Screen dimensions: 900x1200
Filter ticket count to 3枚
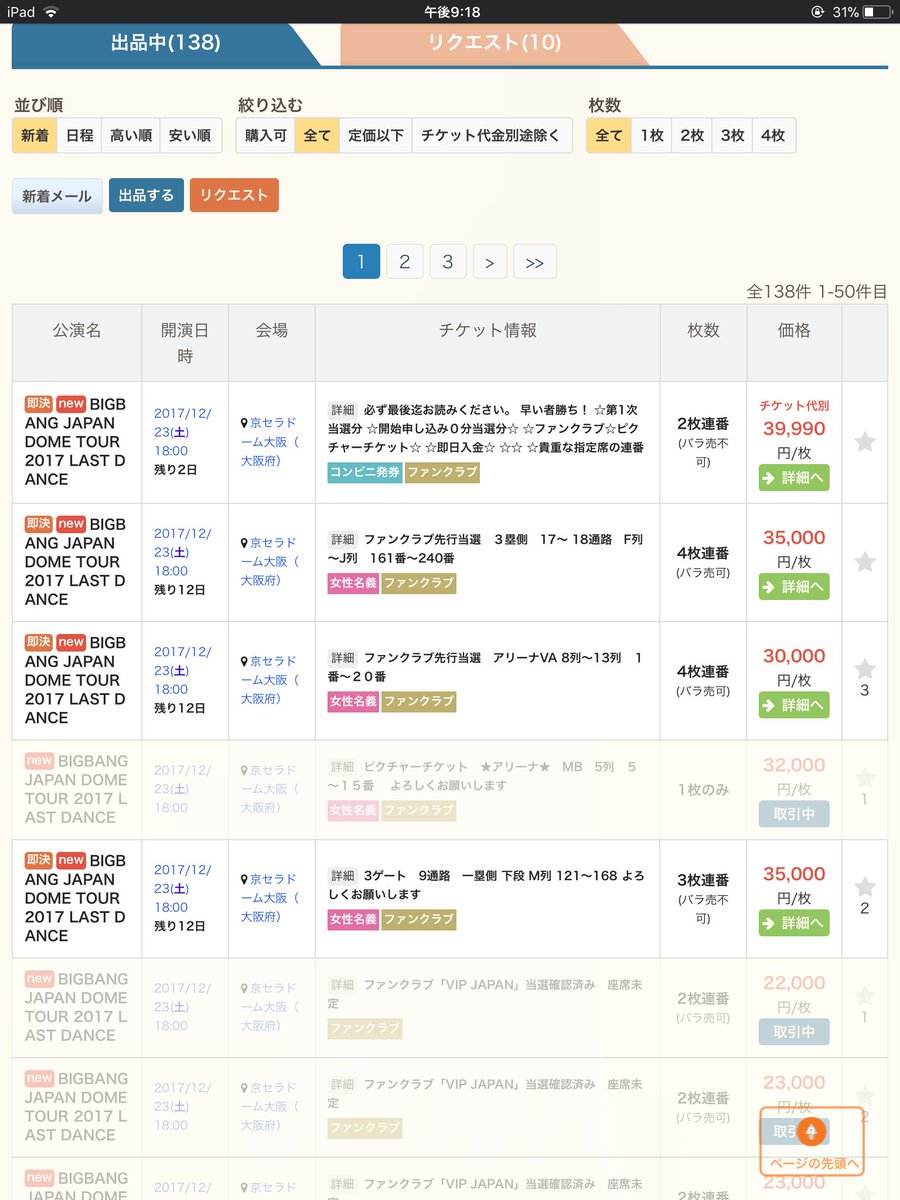tap(732, 135)
